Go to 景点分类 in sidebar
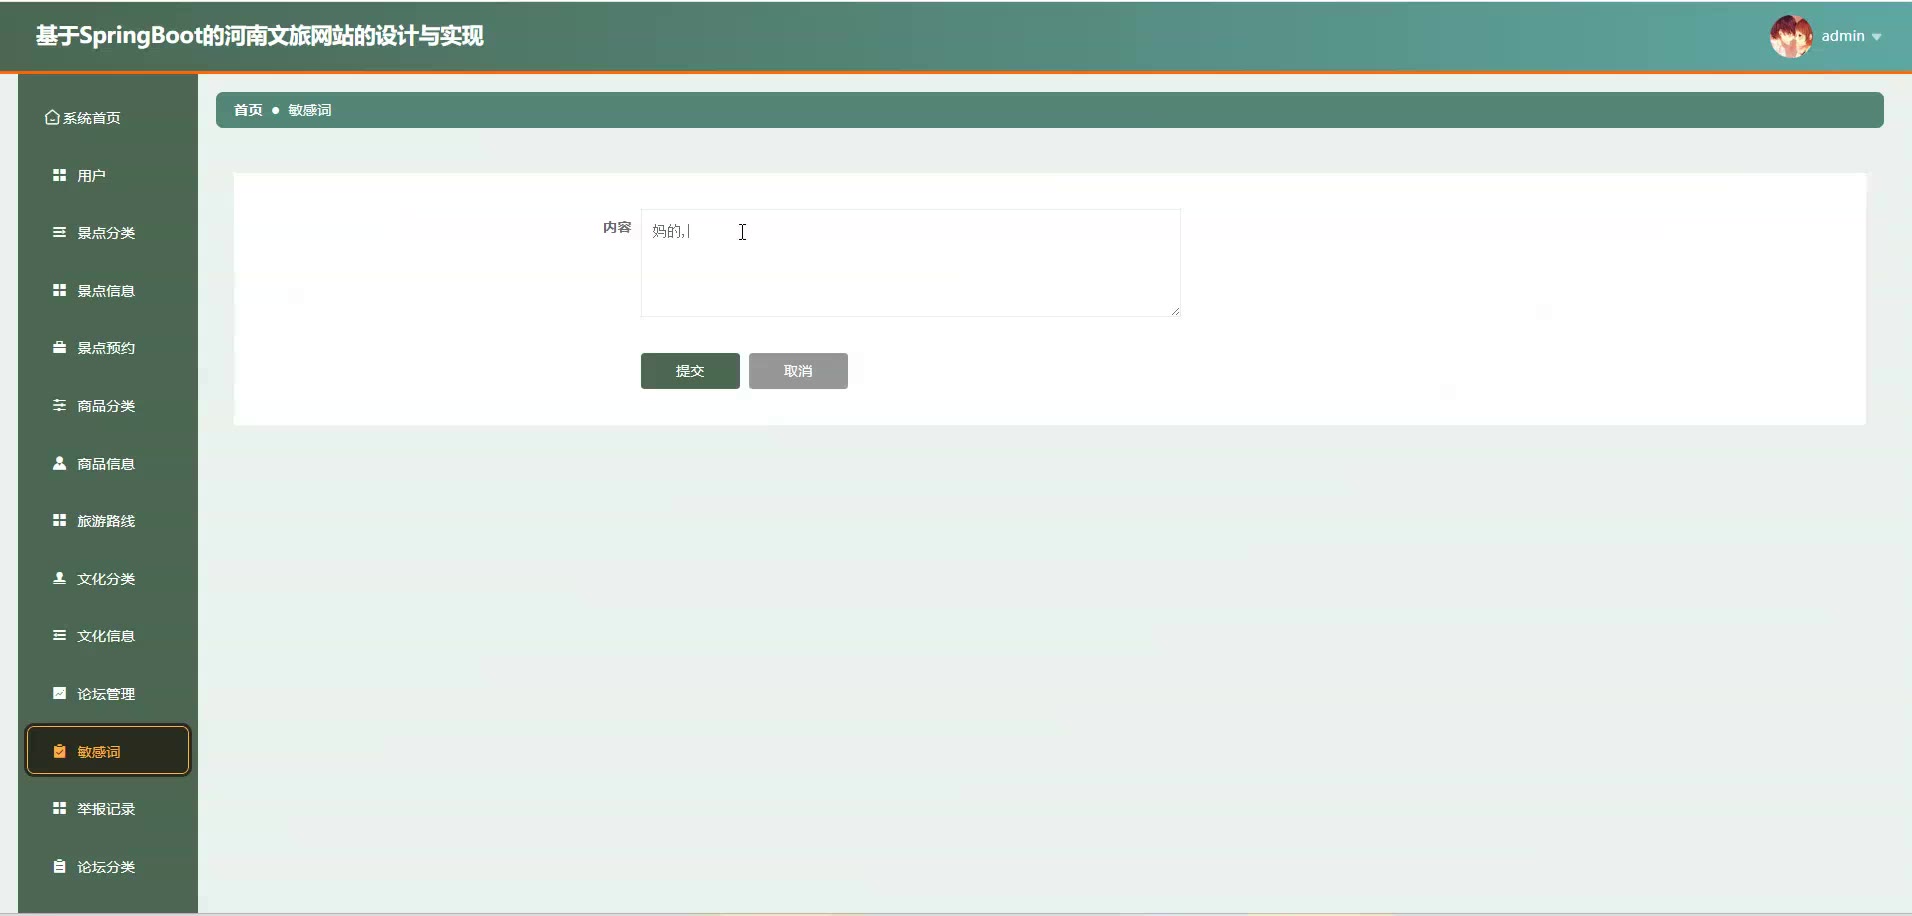The width and height of the screenshot is (1912, 916). 108,233
